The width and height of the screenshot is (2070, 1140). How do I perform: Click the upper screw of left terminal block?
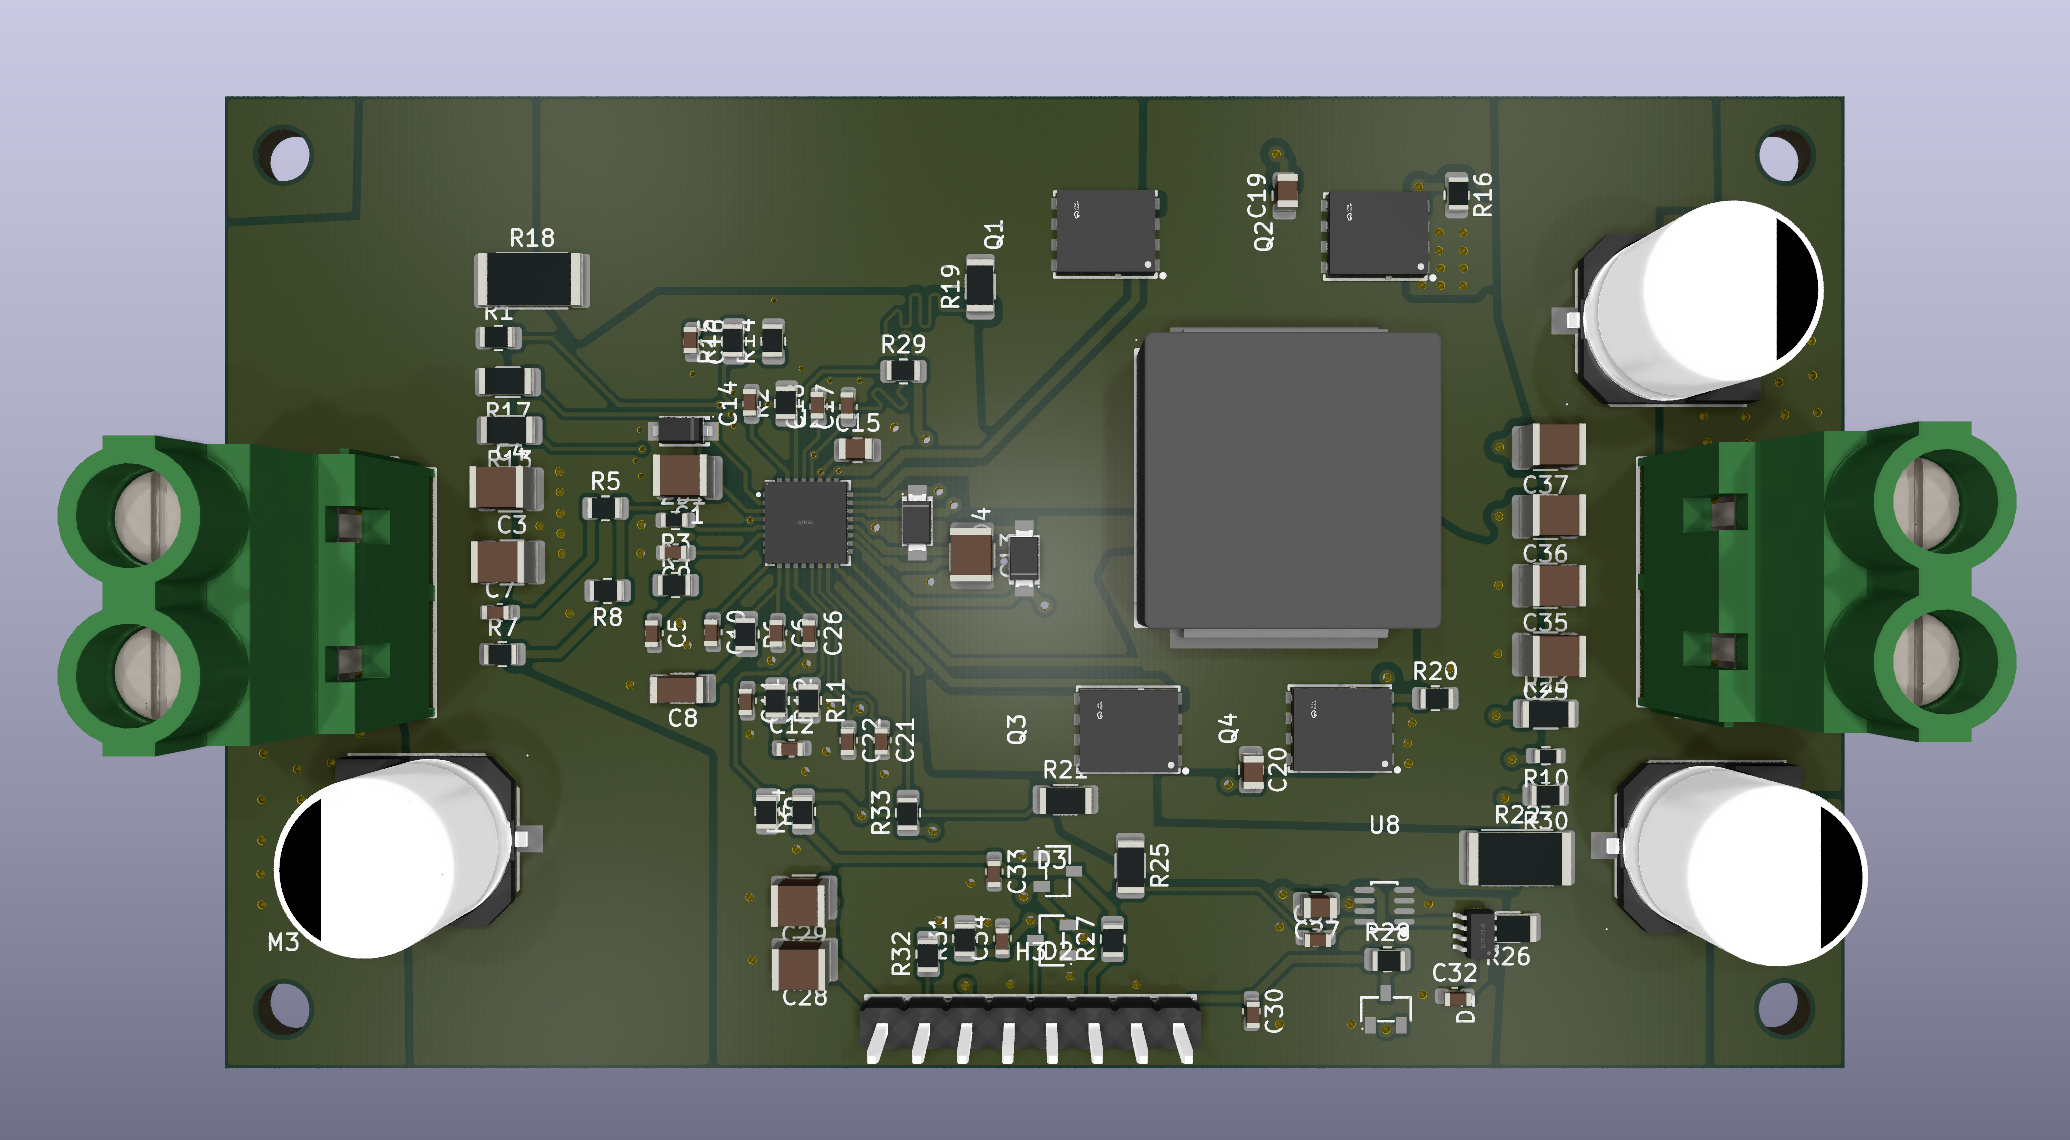149,516
